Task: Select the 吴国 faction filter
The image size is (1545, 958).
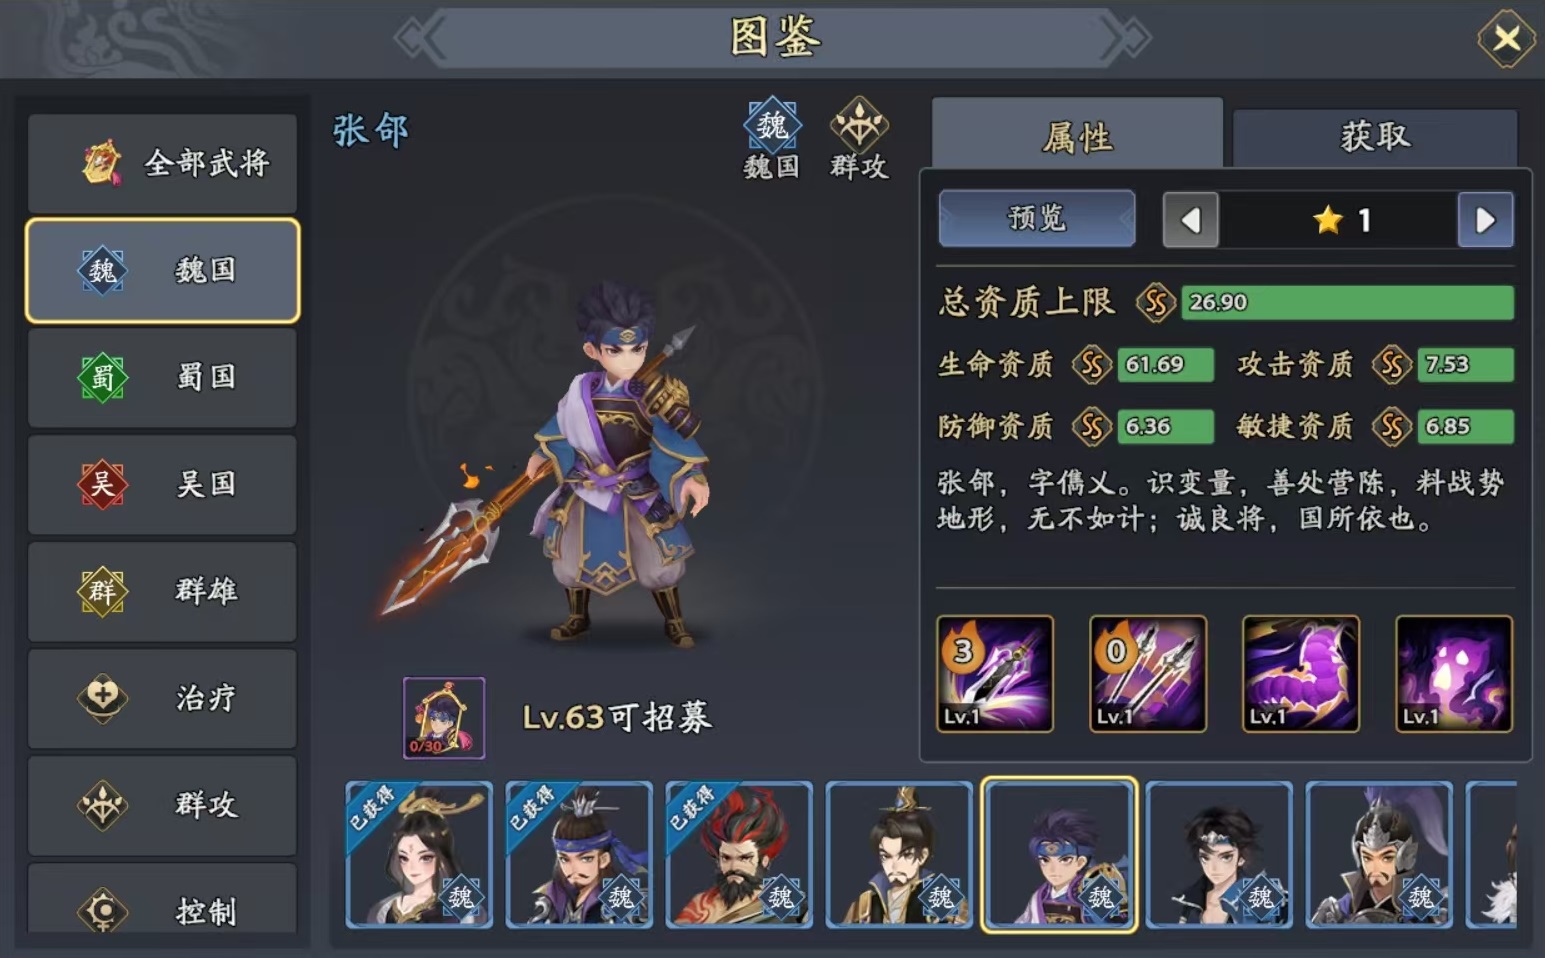Action: click(x=163, y=484)
